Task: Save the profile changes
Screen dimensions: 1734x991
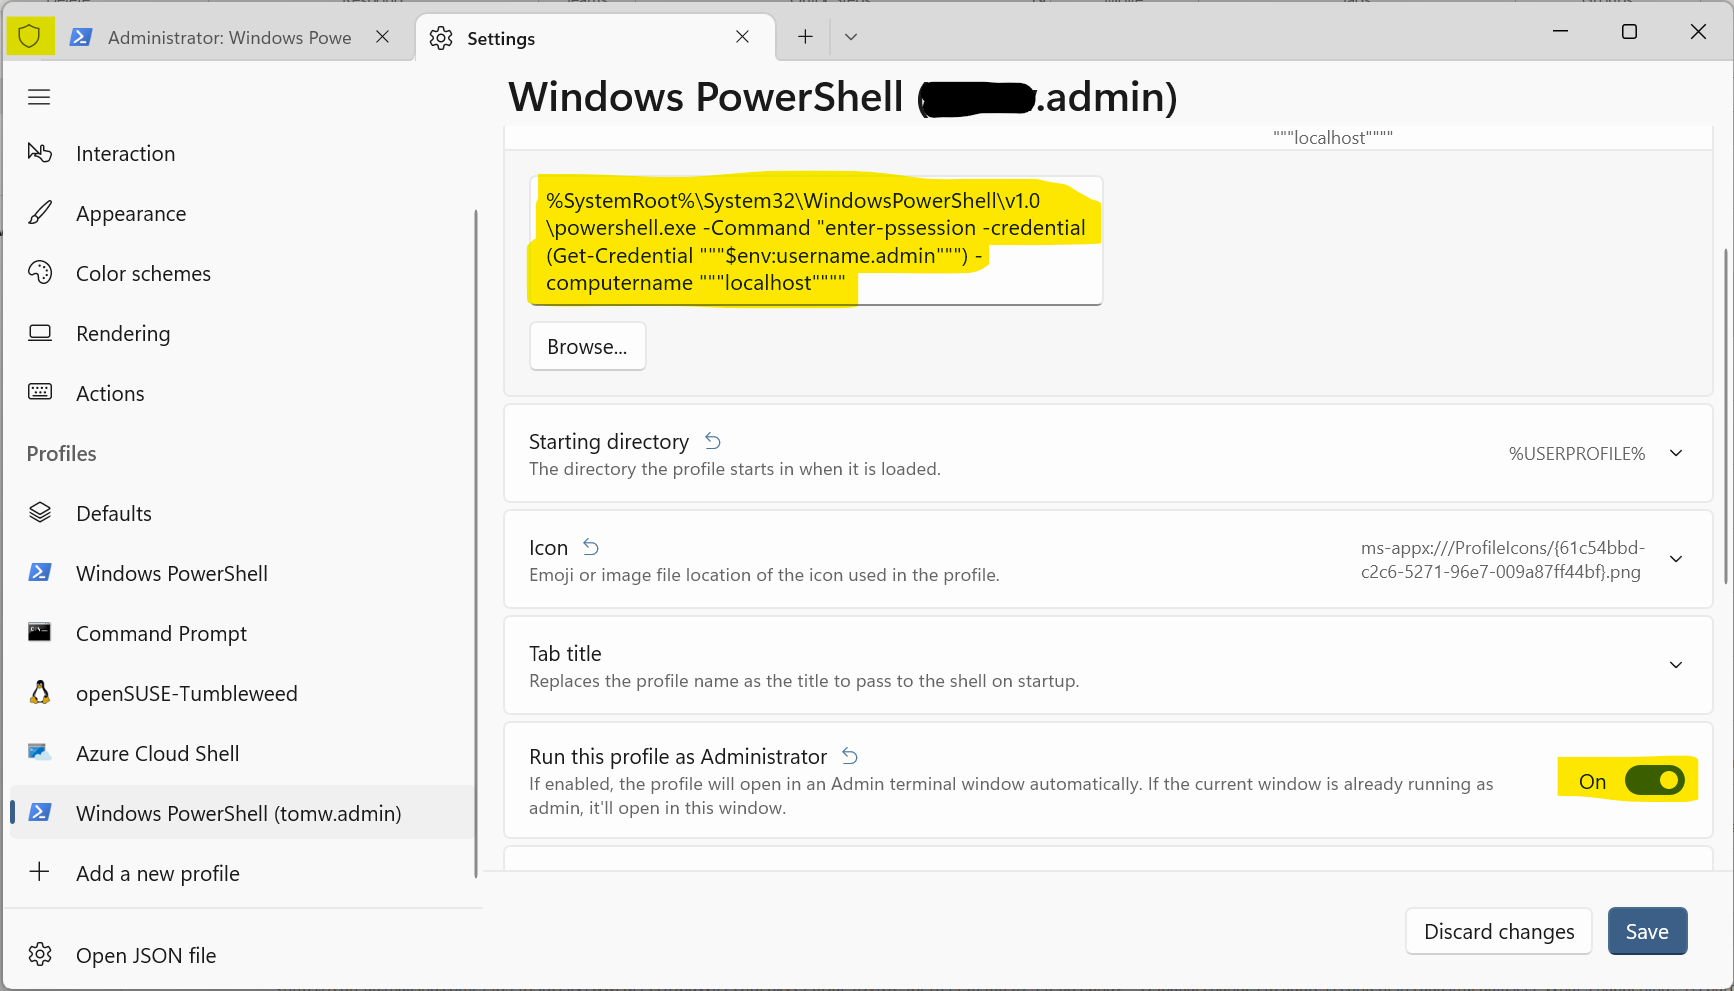Action: 1647,931
